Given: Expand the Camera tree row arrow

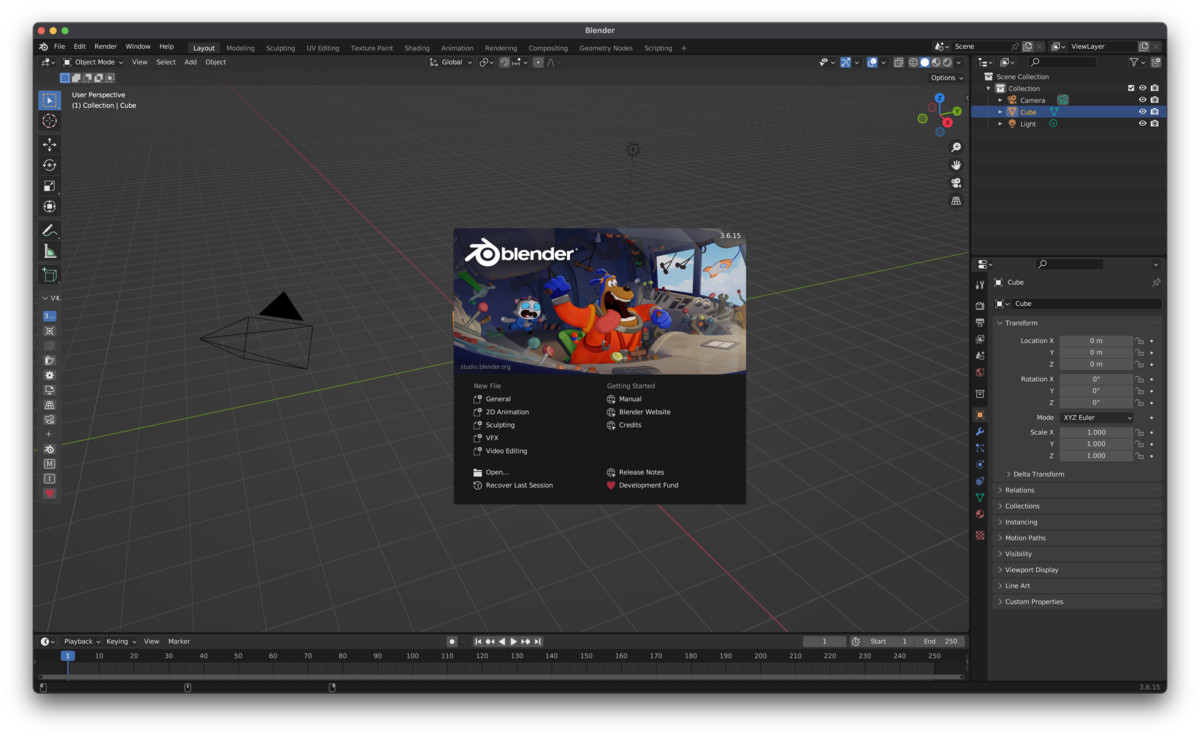Looking at the screenshot, I should pos(1000,100).
